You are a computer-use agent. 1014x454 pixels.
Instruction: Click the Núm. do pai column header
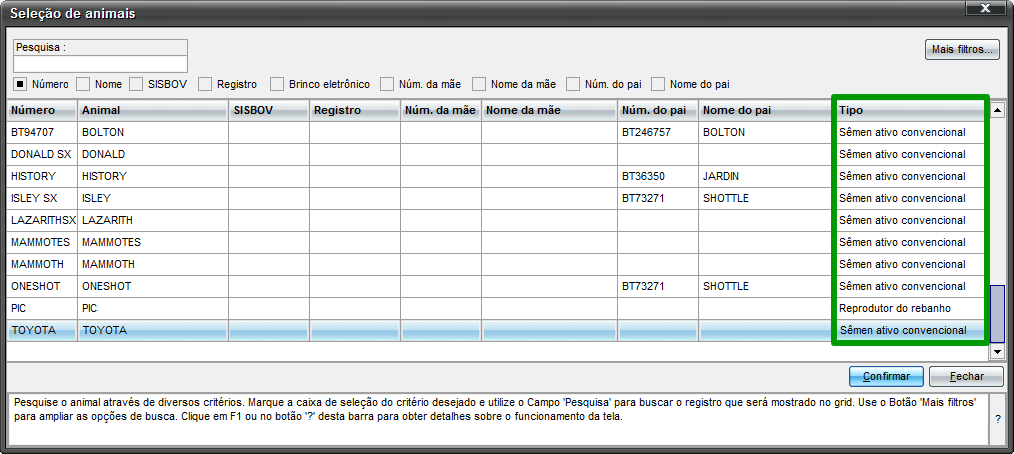pos(658,111)
